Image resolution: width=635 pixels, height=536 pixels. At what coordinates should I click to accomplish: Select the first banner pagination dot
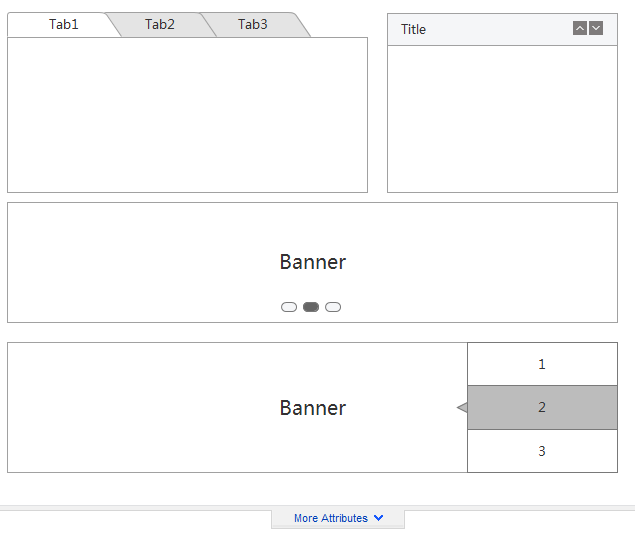click(x=289, y=307)
